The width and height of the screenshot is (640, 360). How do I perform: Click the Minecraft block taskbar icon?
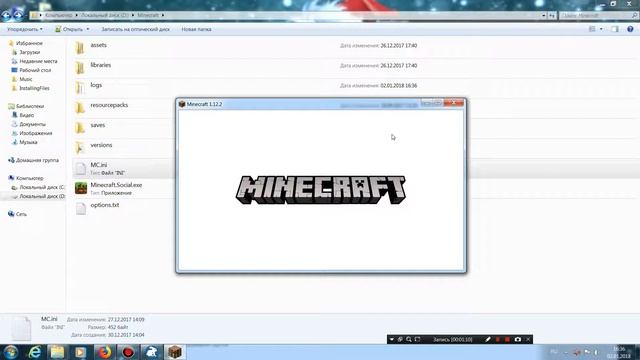[175, 352]
